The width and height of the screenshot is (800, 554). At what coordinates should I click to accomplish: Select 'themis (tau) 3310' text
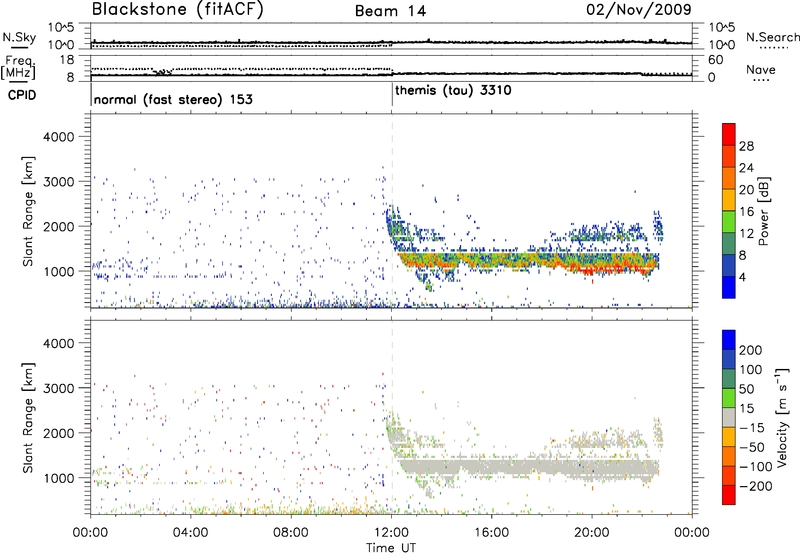(x=453, y=91)
